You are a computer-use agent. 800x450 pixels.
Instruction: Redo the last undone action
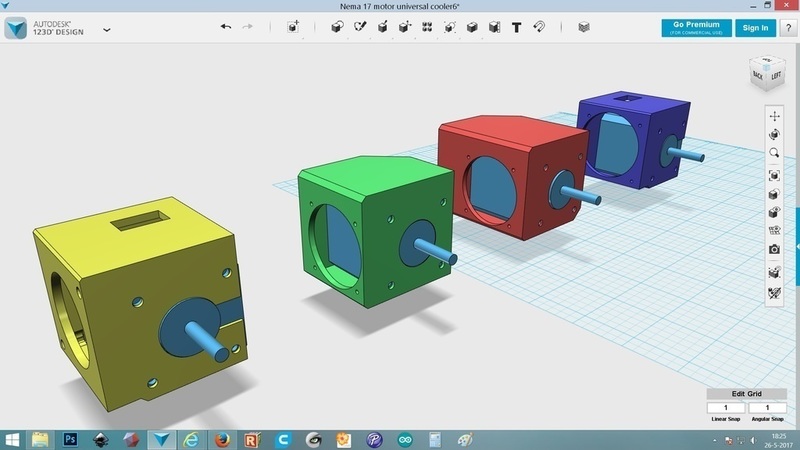pyautogui.click(x=247, y=27)
